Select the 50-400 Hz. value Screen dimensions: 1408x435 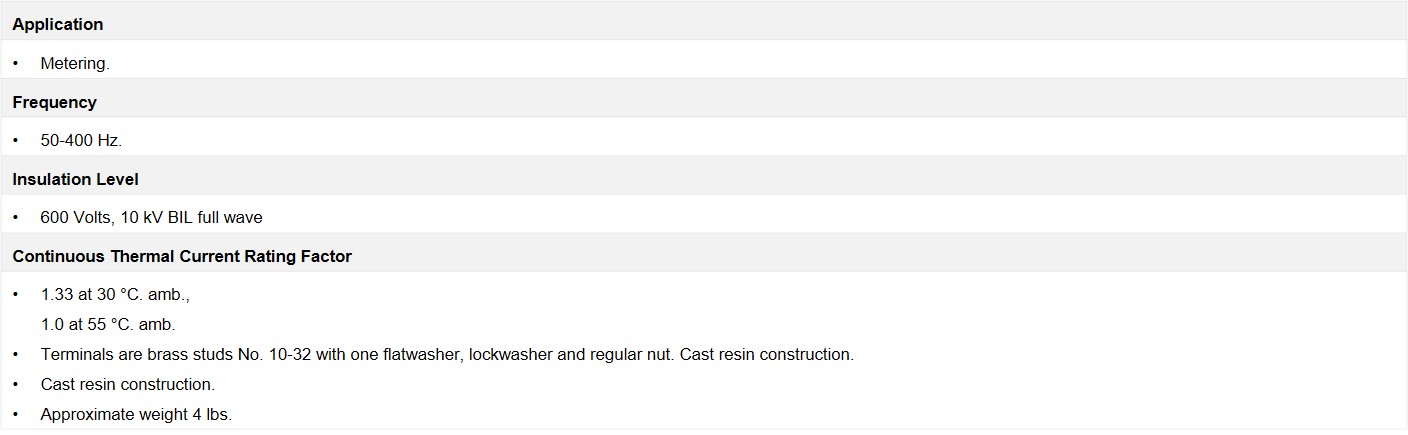81,141
